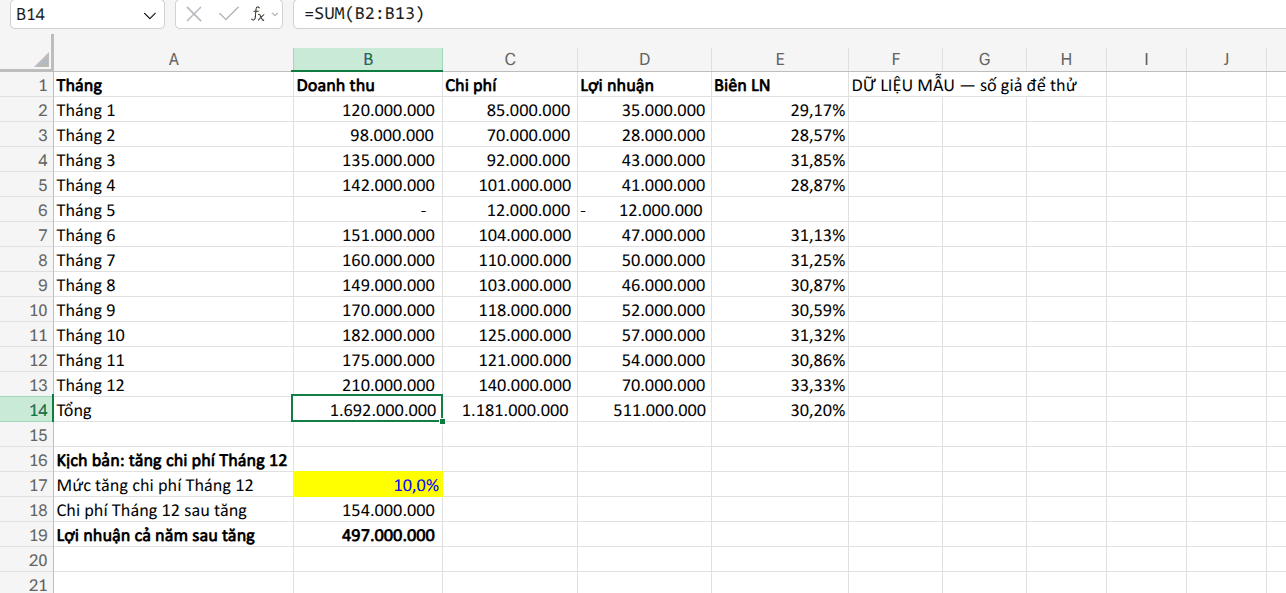Image resolution: width=1286 pixels, height=593 pixels.
Task: Click the 'Mức tăng chi phí Tháng 12' label
Action: click(173, 485)
